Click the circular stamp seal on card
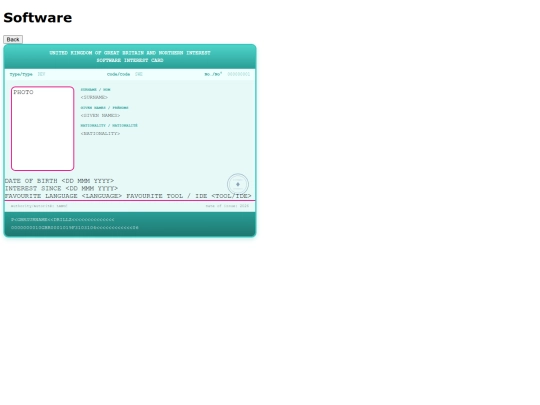540x405 pixels. [x=238, y=184]
